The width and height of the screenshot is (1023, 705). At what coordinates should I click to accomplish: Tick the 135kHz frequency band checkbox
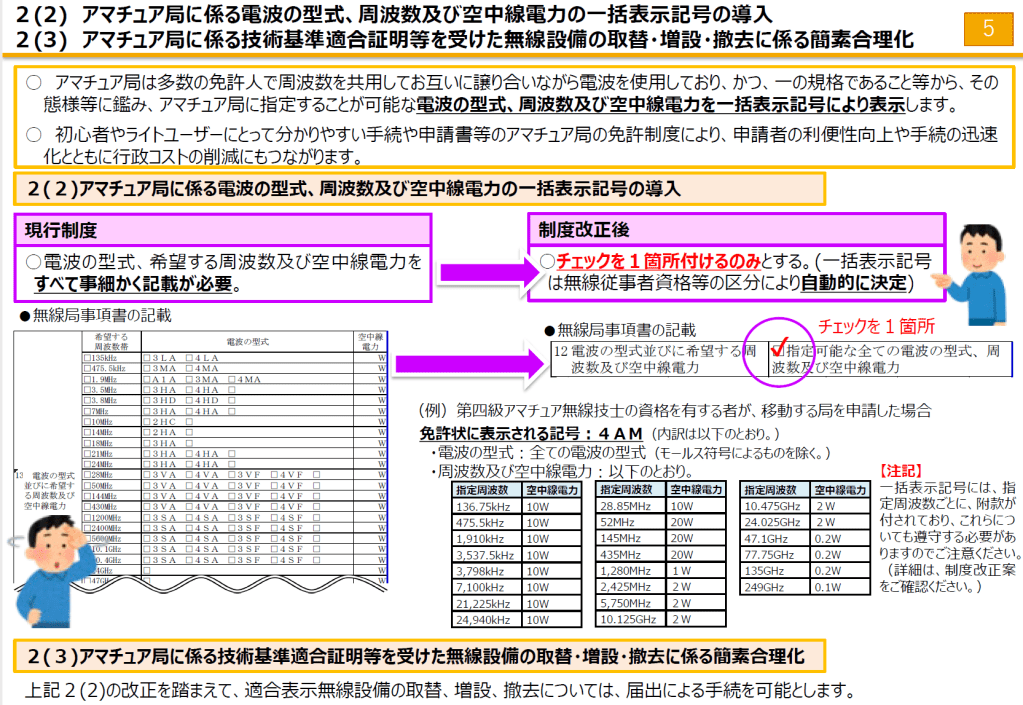[87, 357]
